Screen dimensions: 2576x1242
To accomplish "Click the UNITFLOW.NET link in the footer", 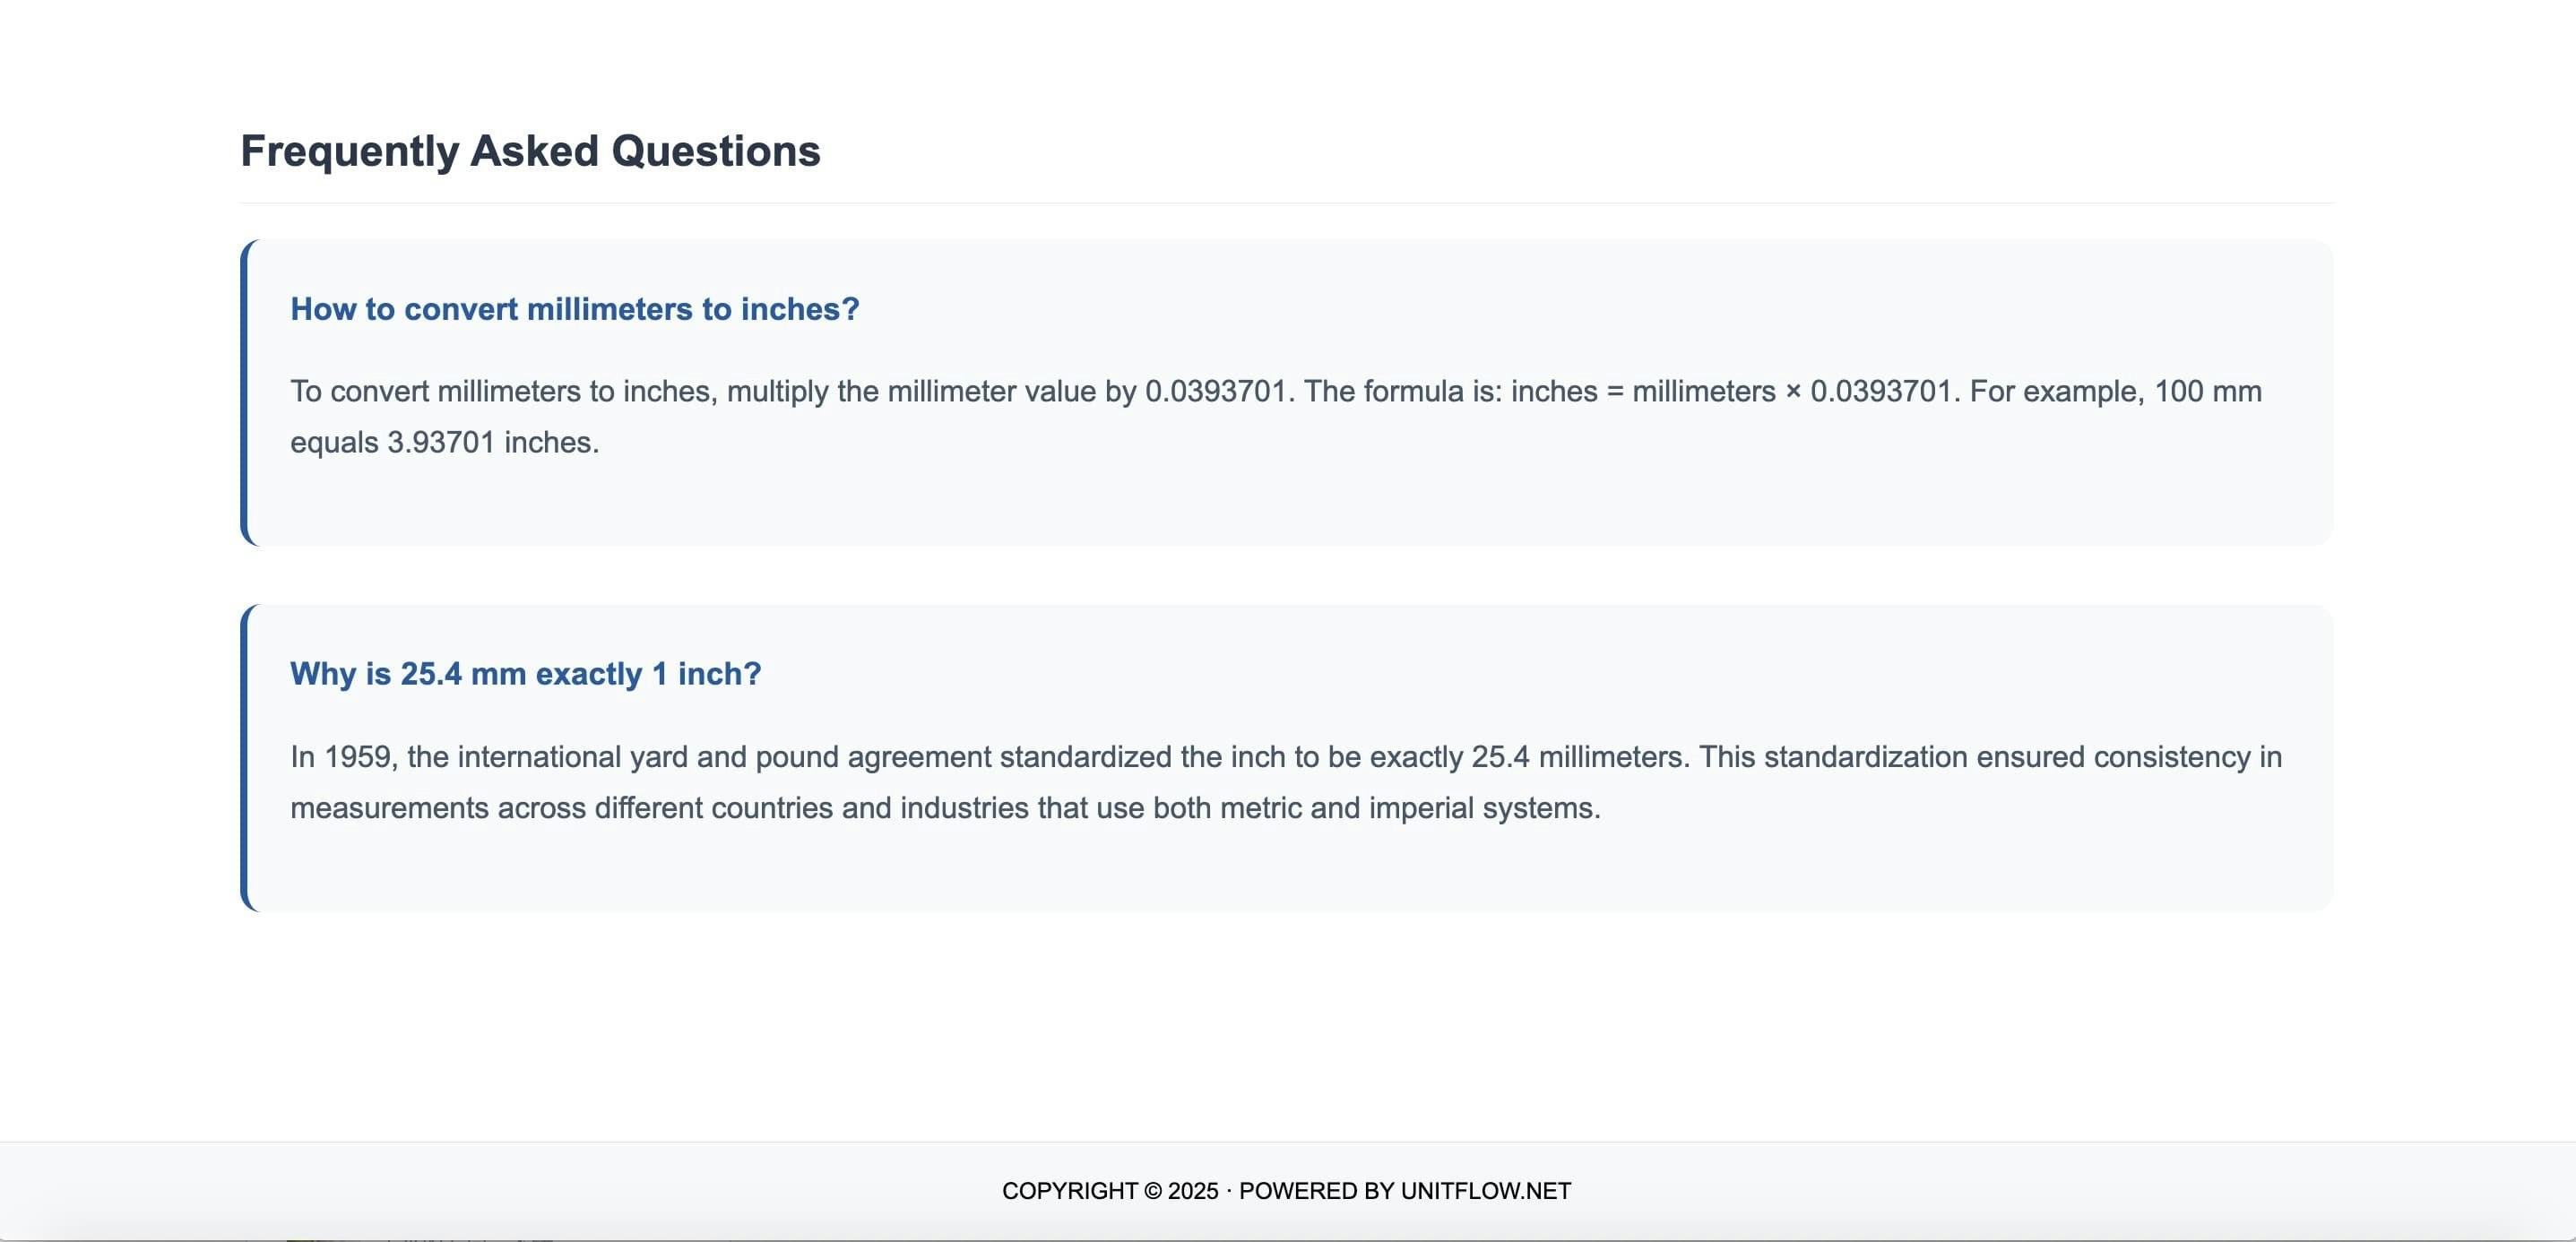I will tap(1485, 1191).
